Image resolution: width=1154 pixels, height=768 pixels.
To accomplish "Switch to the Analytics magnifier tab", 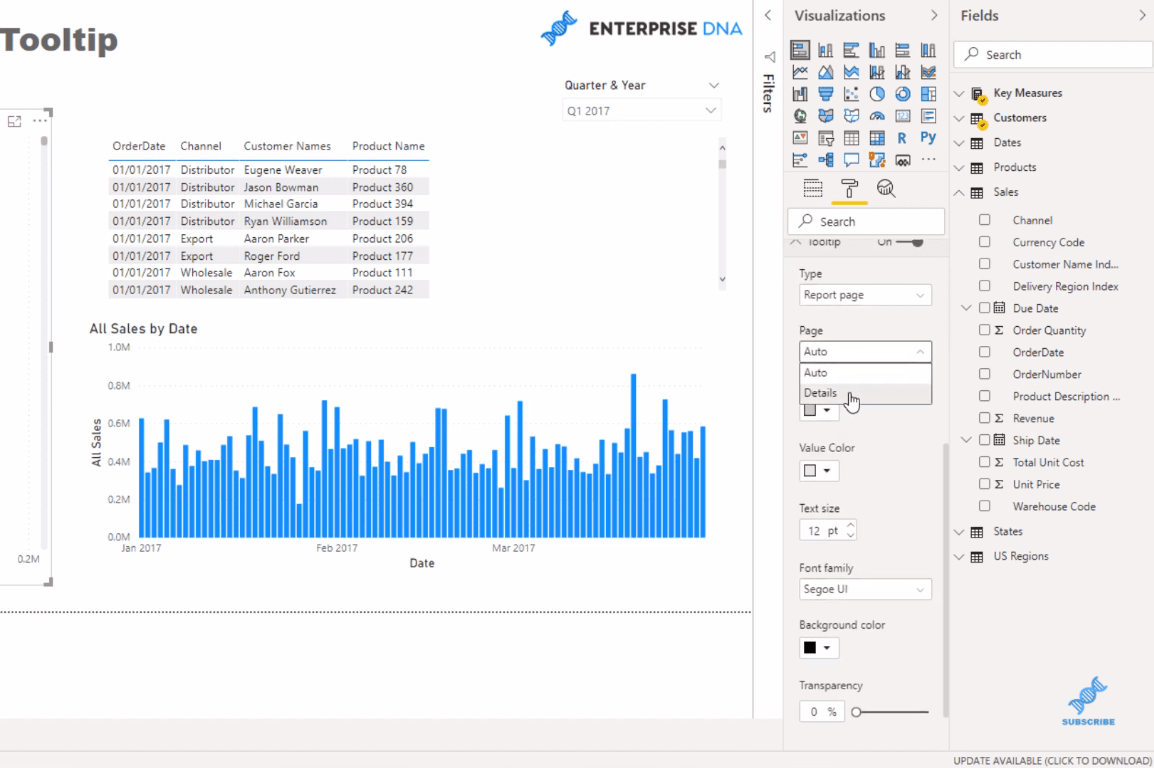I will [885, 189].
